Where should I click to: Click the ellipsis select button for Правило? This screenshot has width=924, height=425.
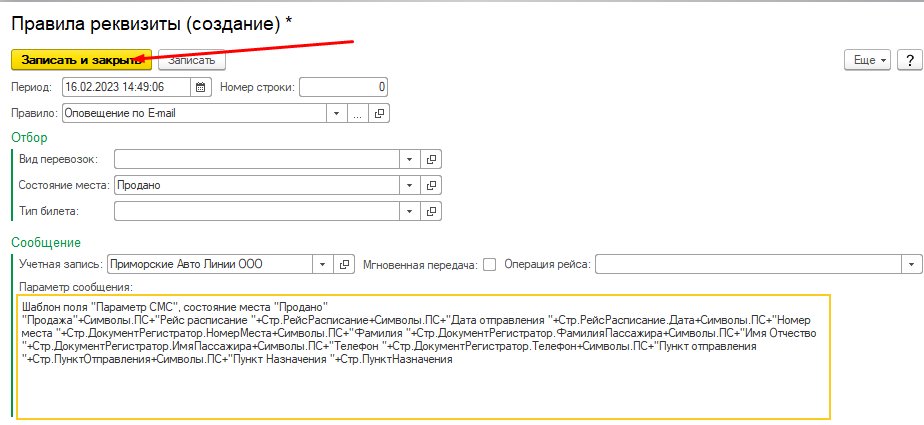pyautogui.click(x=358, y=113)
